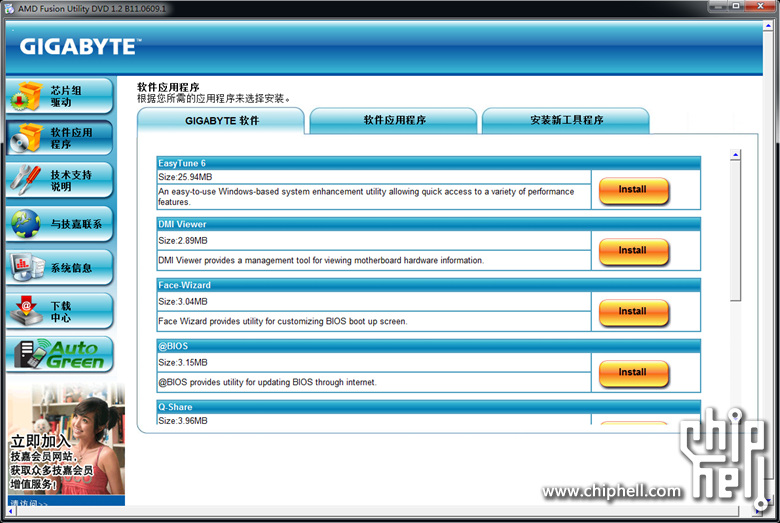
Task: Click the Size:25.94MB text
Action: point(185,177)
